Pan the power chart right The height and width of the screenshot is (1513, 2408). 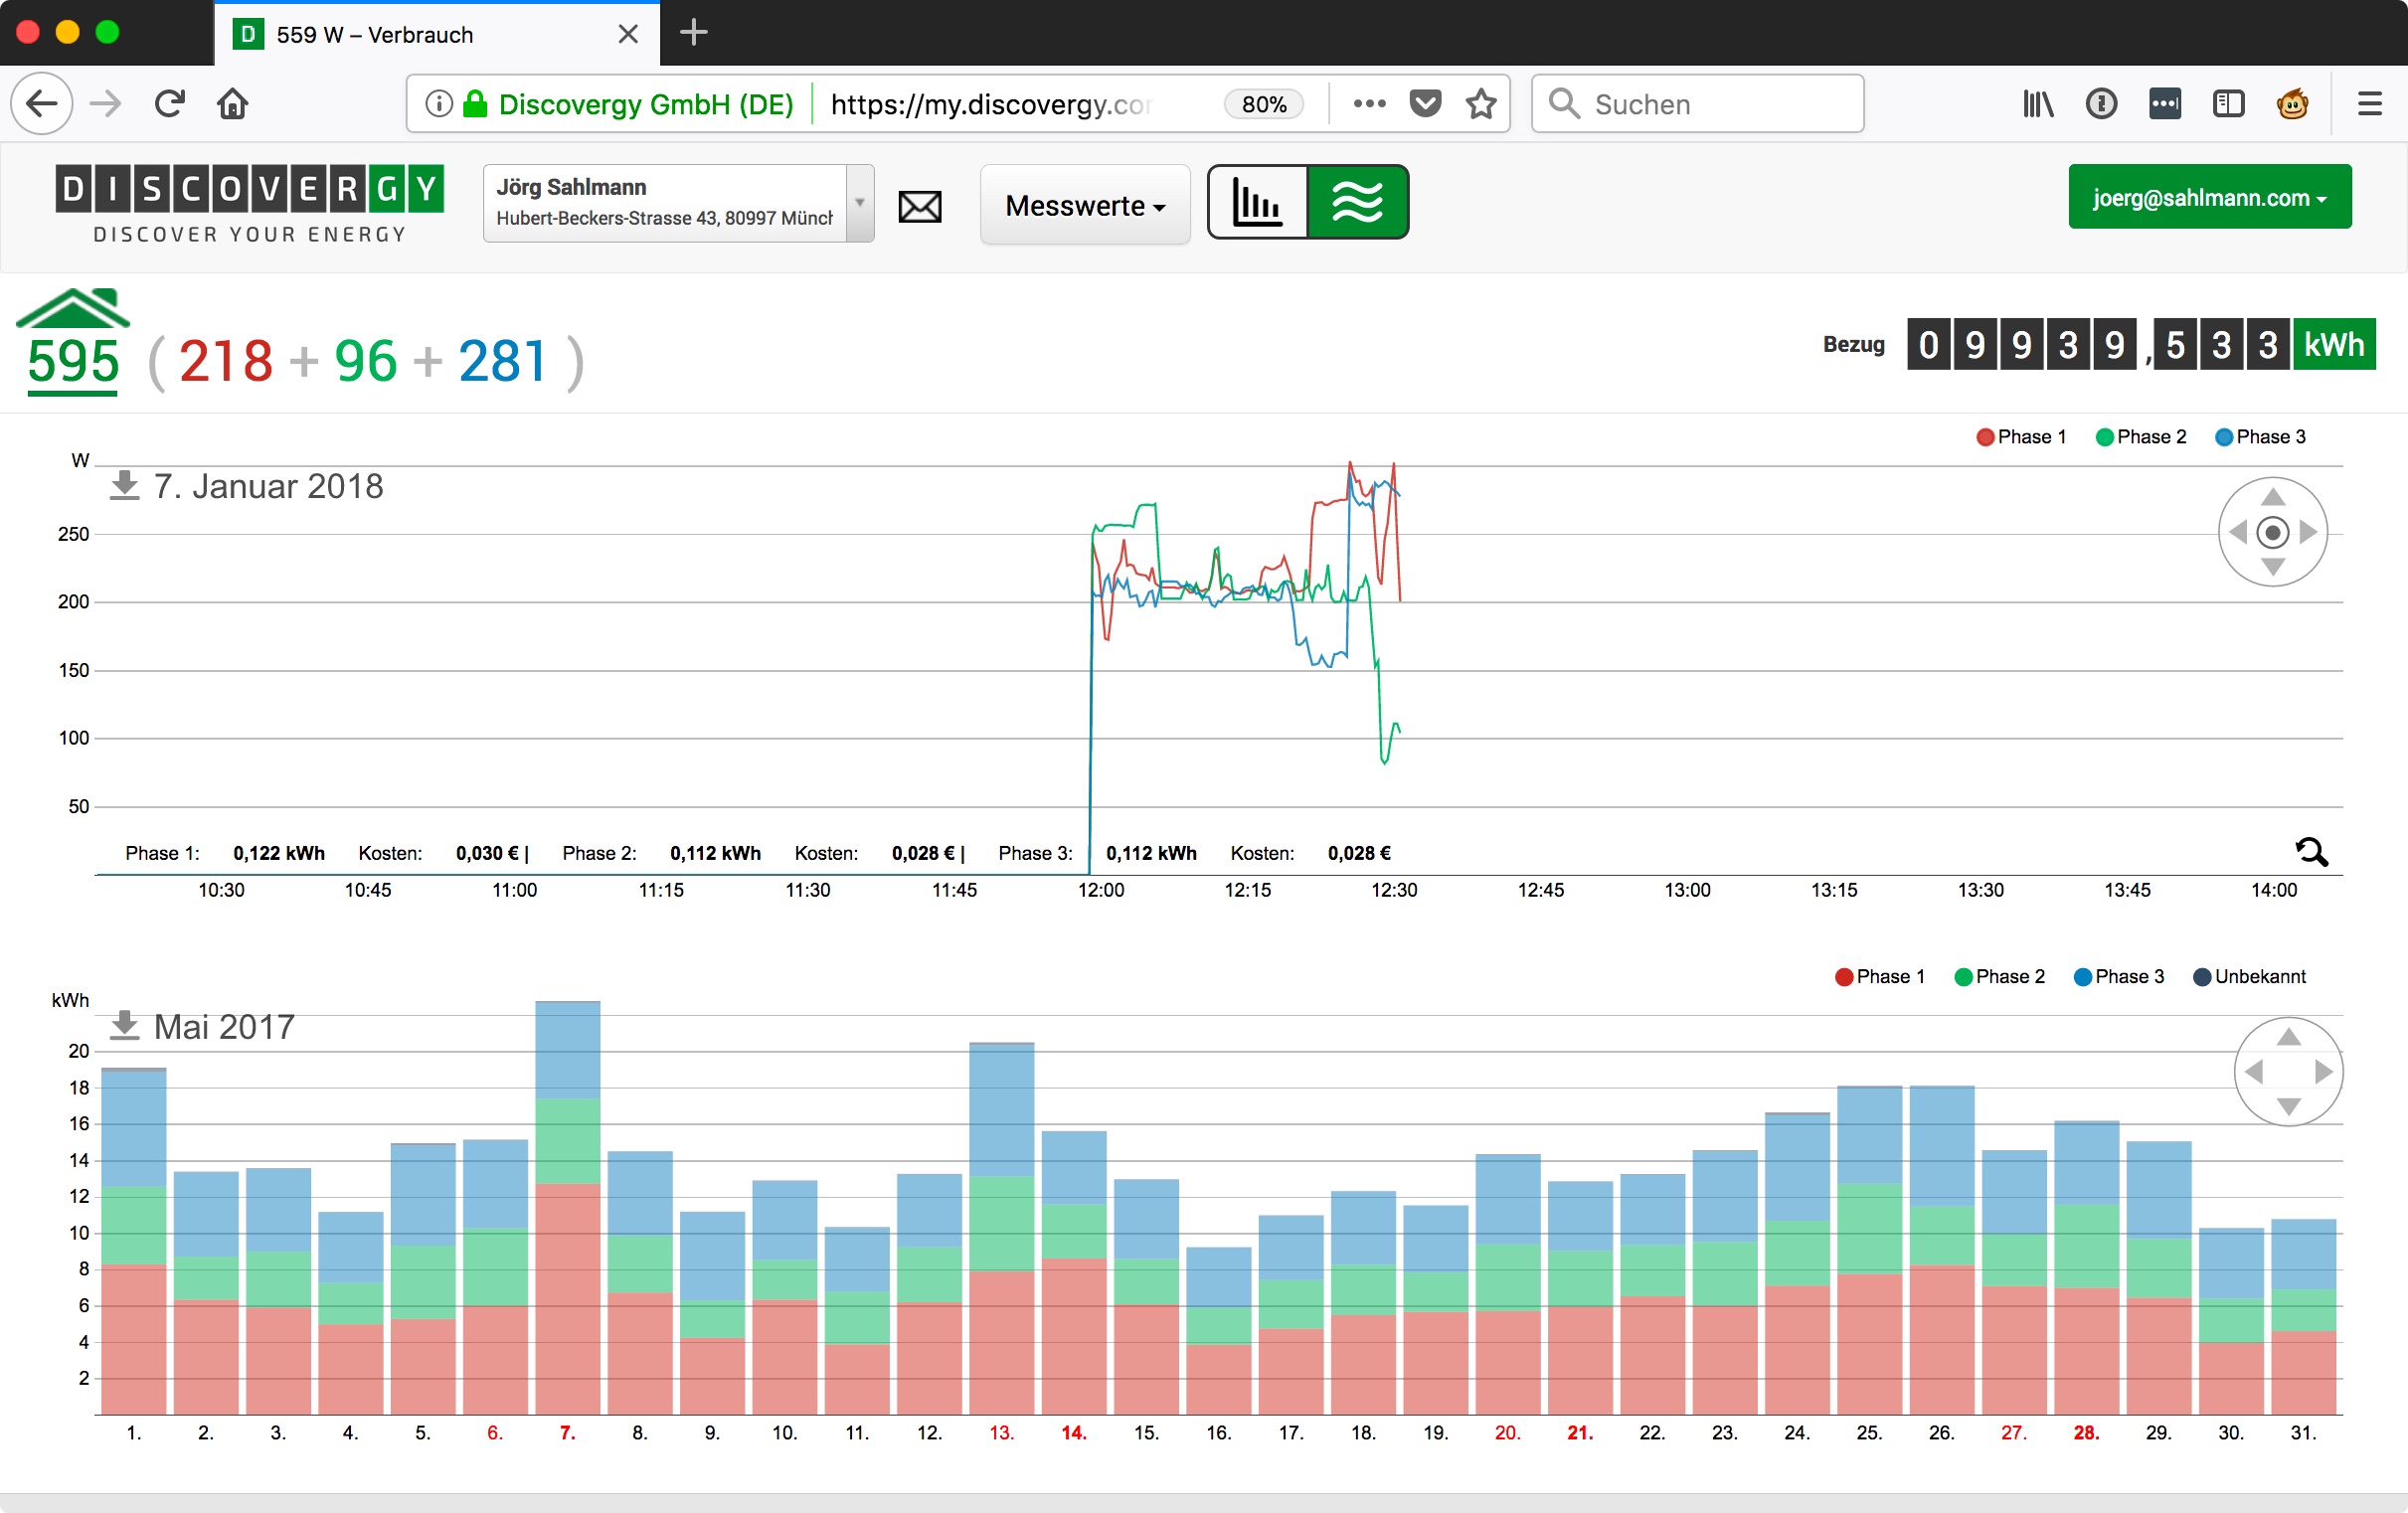2308,532
